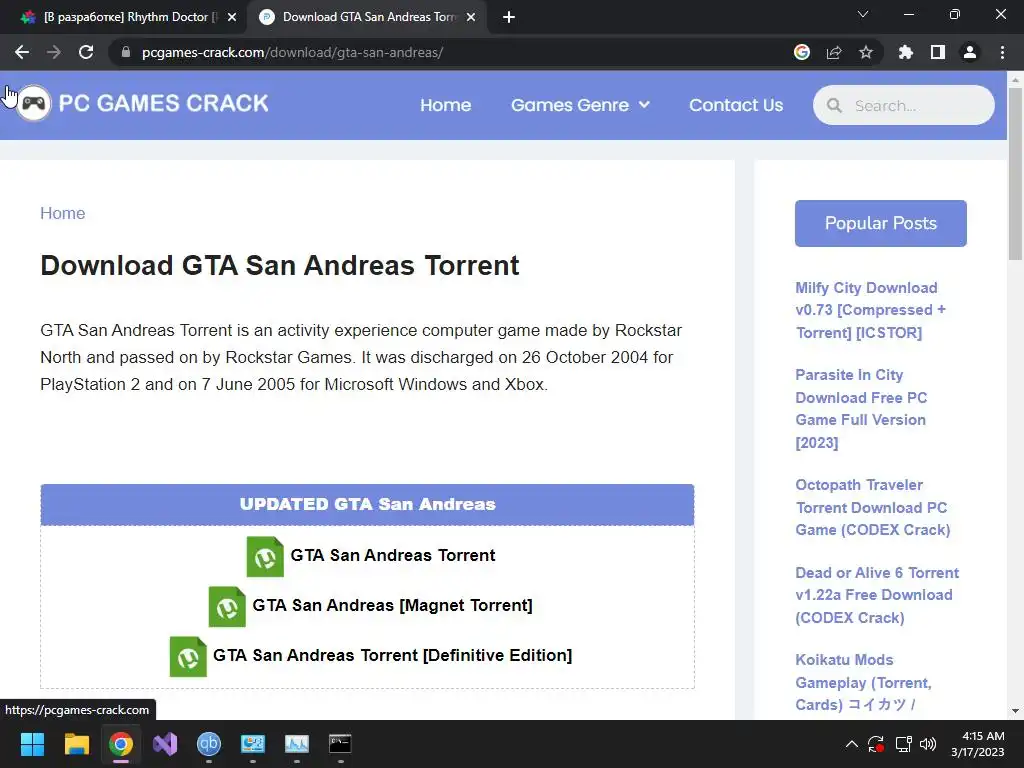Show hidden system tray icons
The image size is (1024, 768).
(852, 744)
